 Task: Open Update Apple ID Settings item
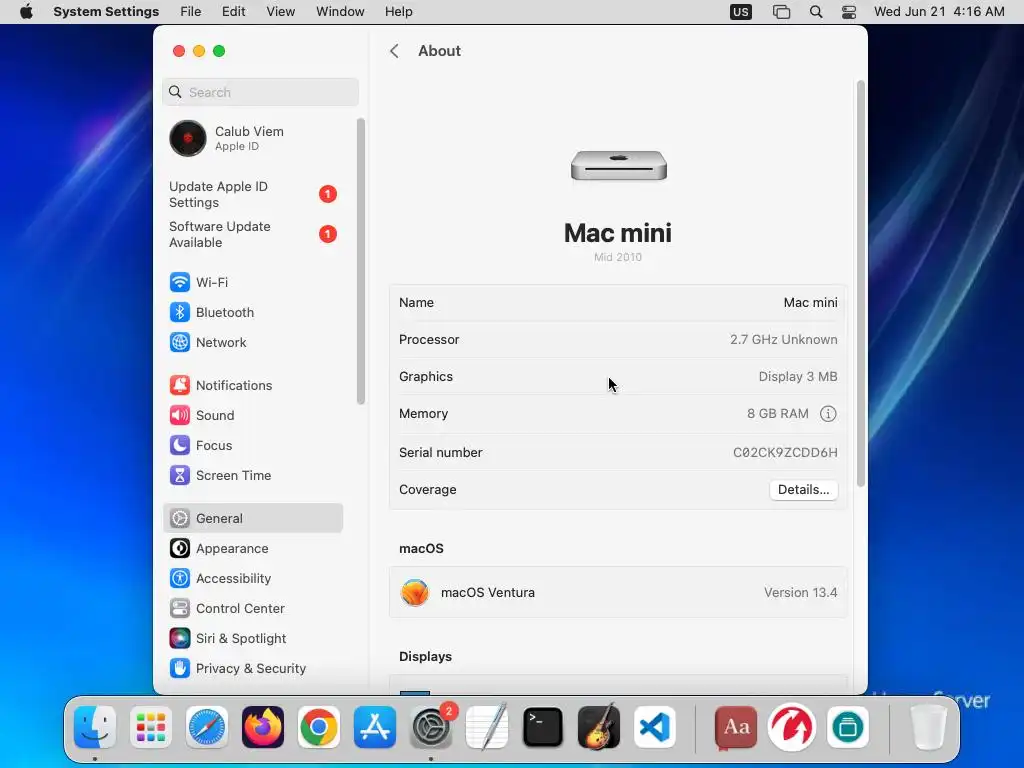pos(253,195)
